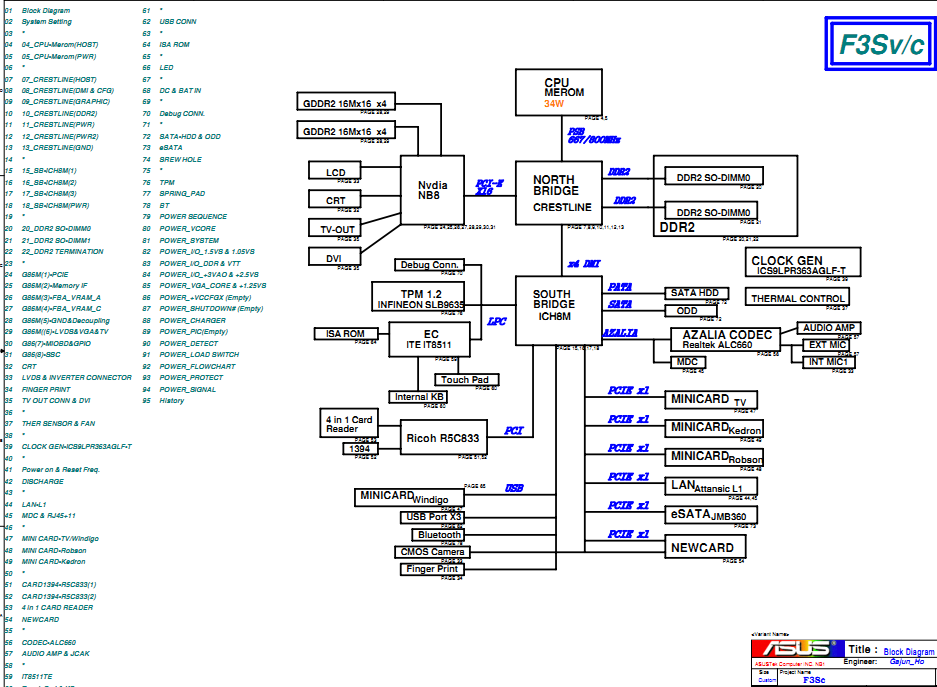This screenshot has height=687, width=937.
Task: Select the Nvdia NB8 block
Action: 432,190
